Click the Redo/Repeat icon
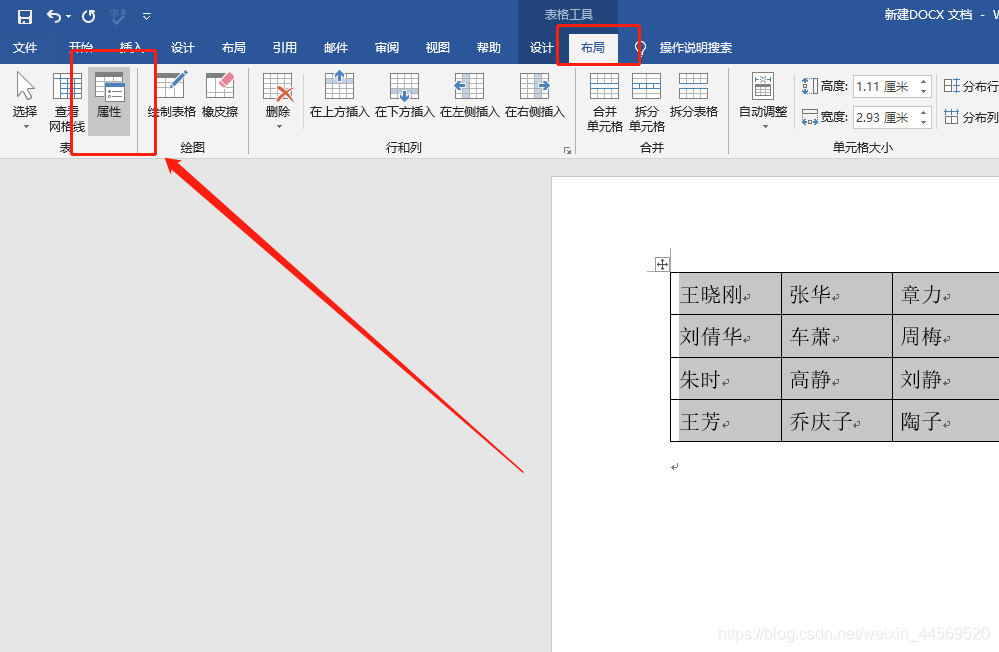Image resolution: width=999 pixels, height=652 pixels. click(x=89, y=17)
